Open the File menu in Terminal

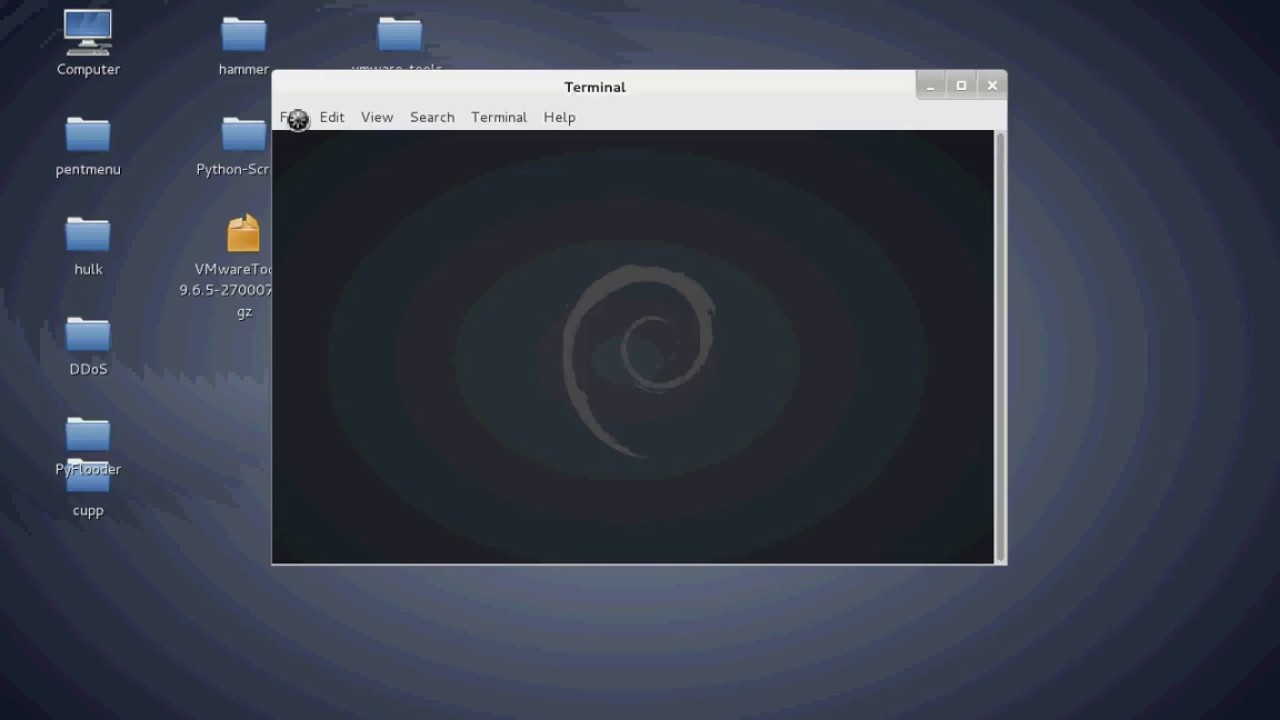291,117
